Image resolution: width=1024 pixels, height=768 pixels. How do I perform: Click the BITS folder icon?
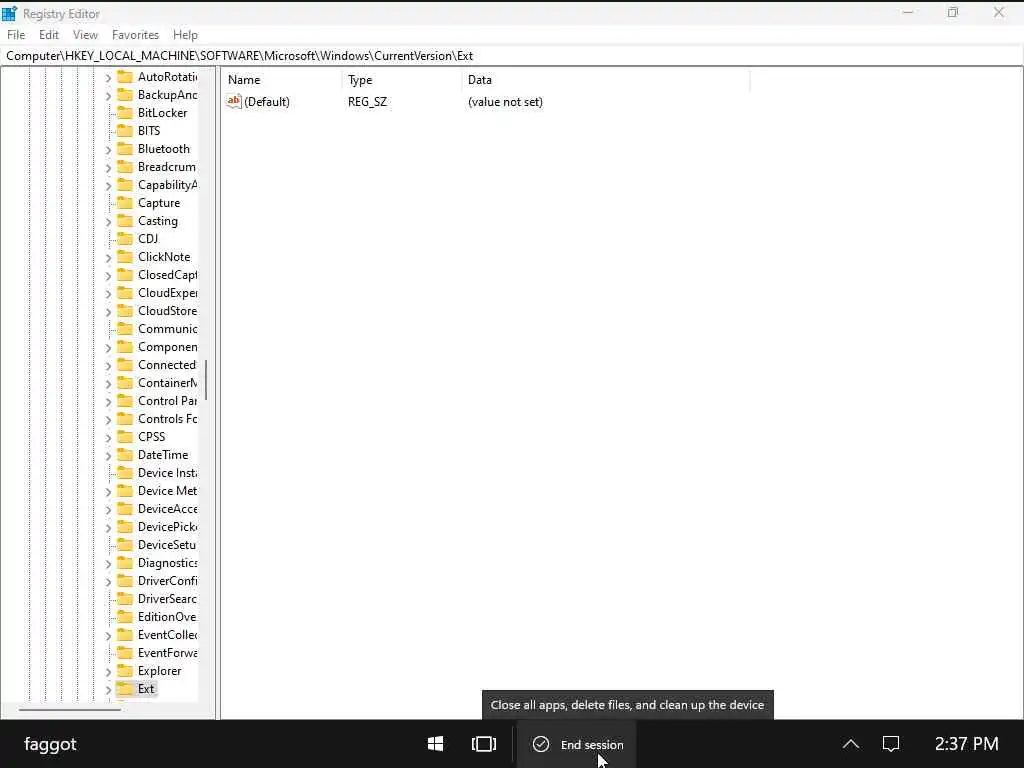(125, 131)
